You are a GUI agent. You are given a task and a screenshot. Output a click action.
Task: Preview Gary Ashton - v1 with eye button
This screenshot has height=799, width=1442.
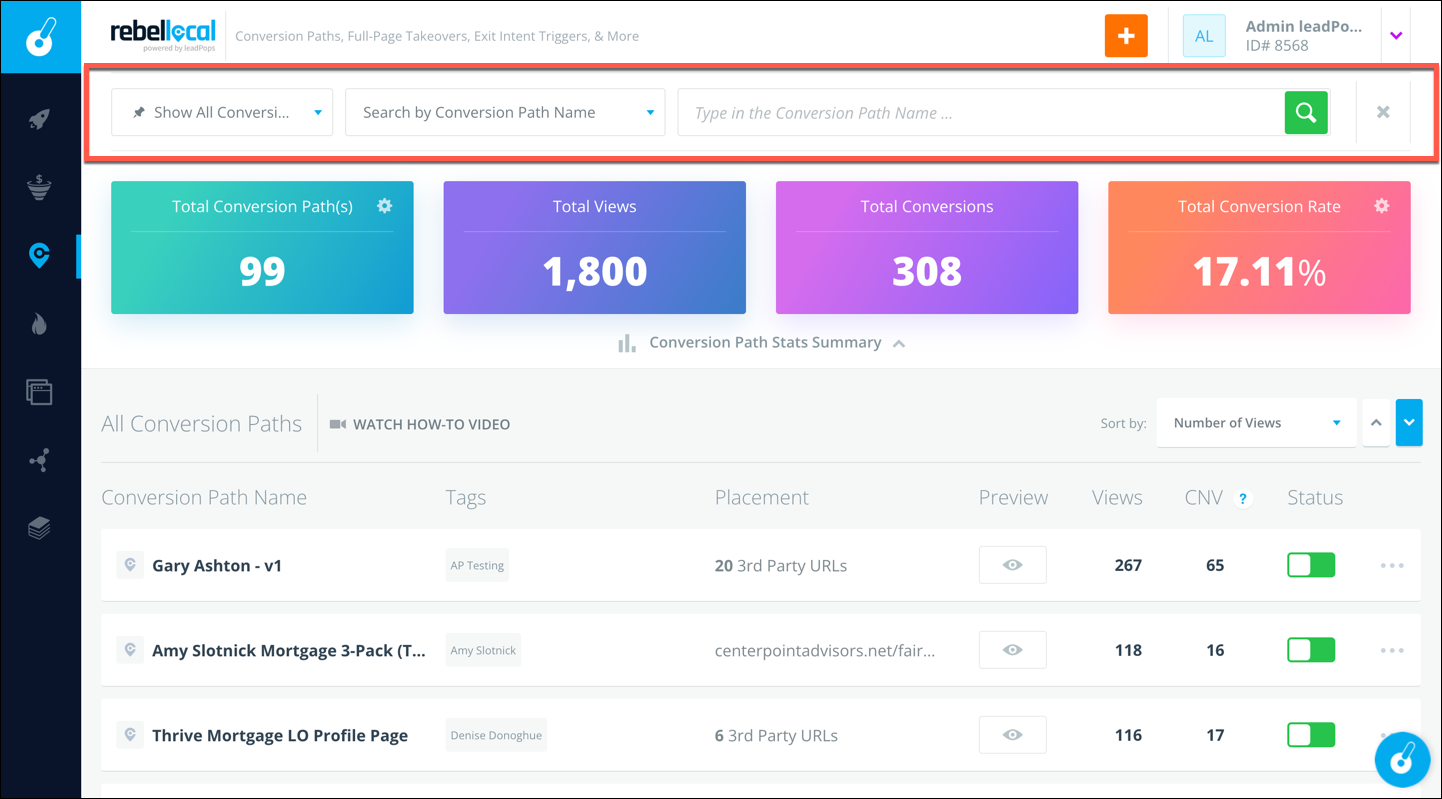pyautogui.click(x=1013, y=565)
